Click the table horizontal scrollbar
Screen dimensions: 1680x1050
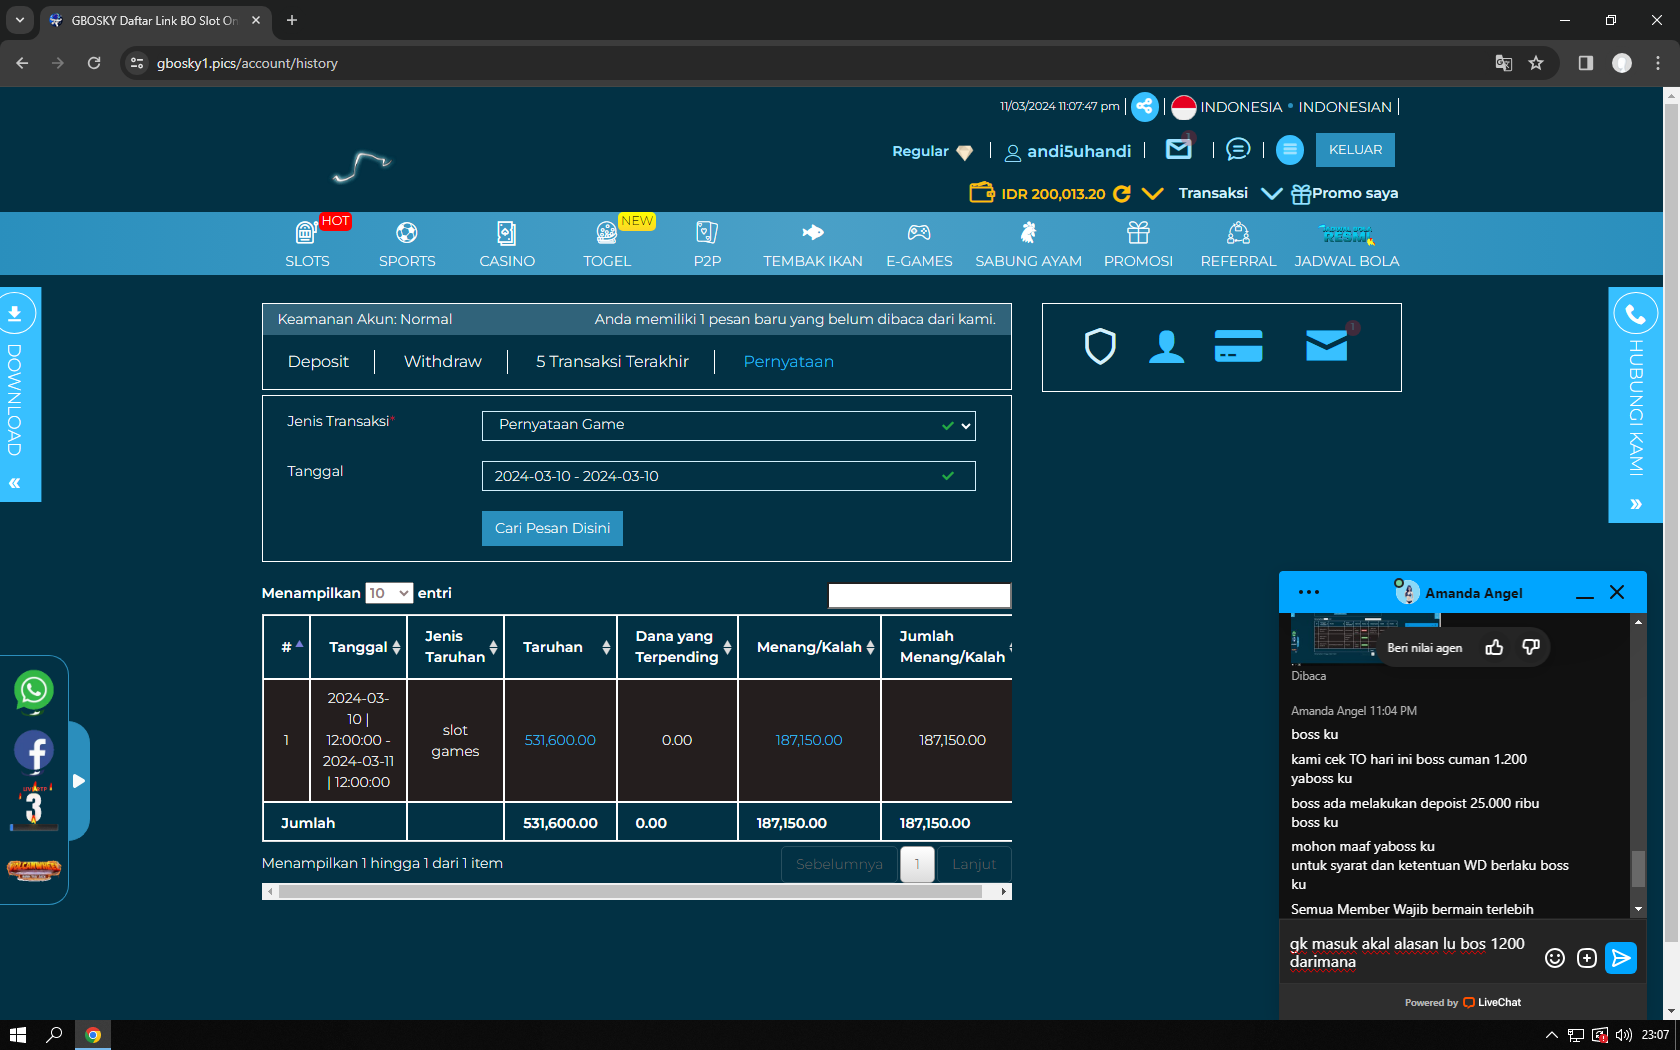click(630, 892)
